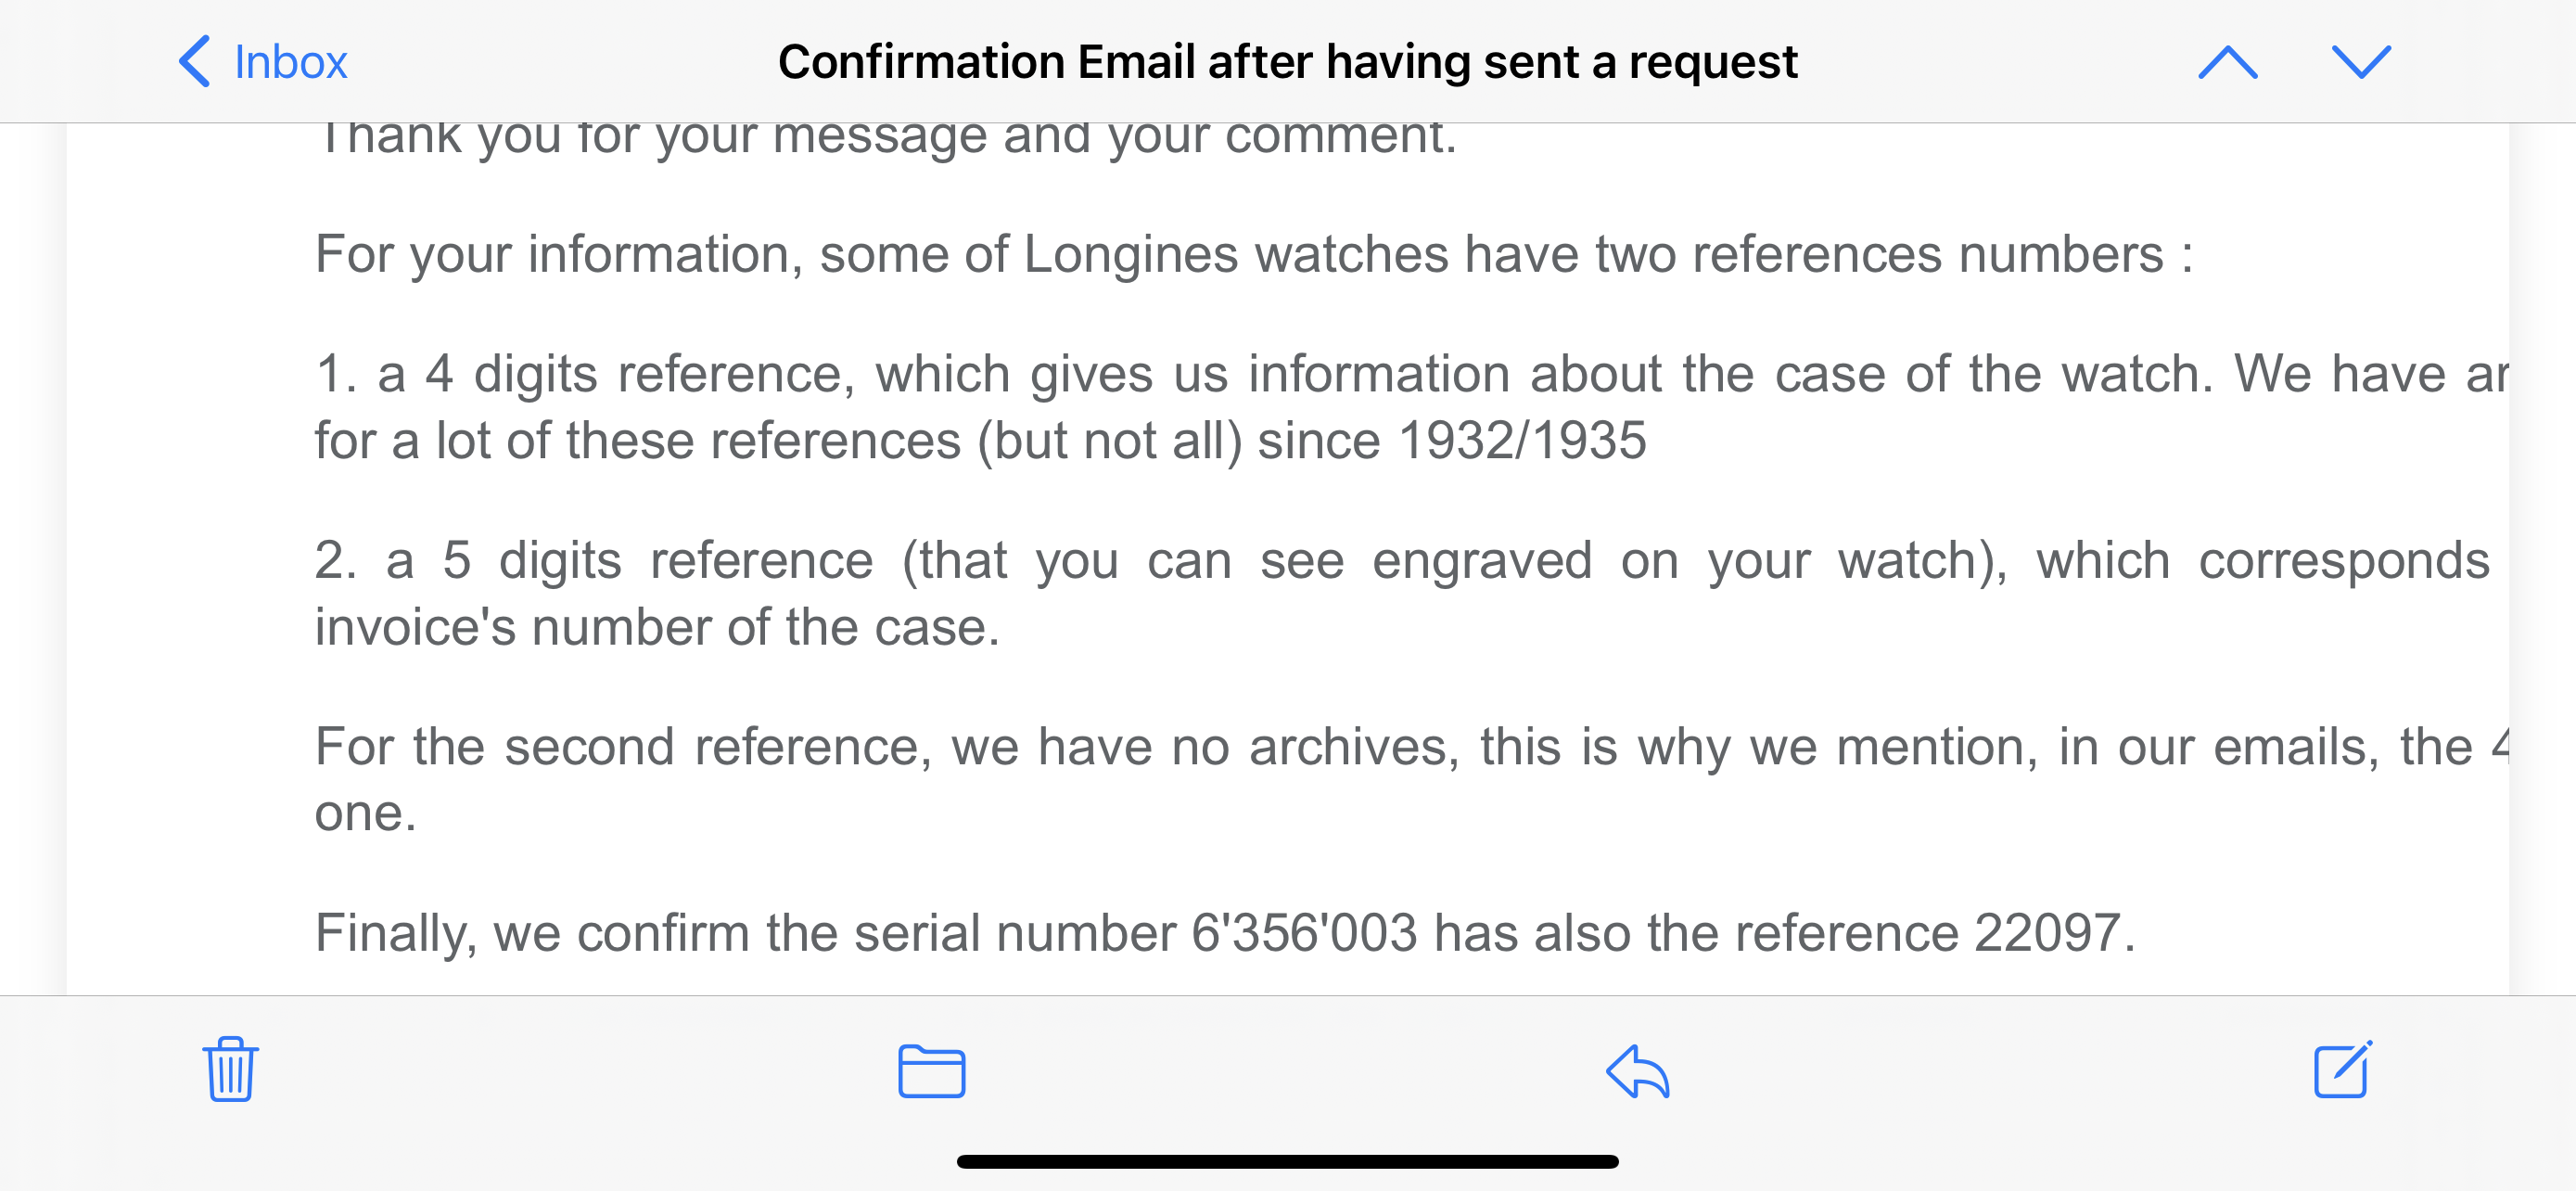
Task: Tap the email subject title in header
Action: (x=1287, y=62)
